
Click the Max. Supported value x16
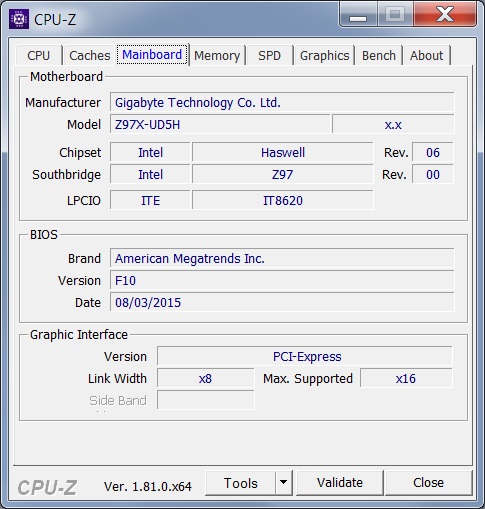point(406,378)
